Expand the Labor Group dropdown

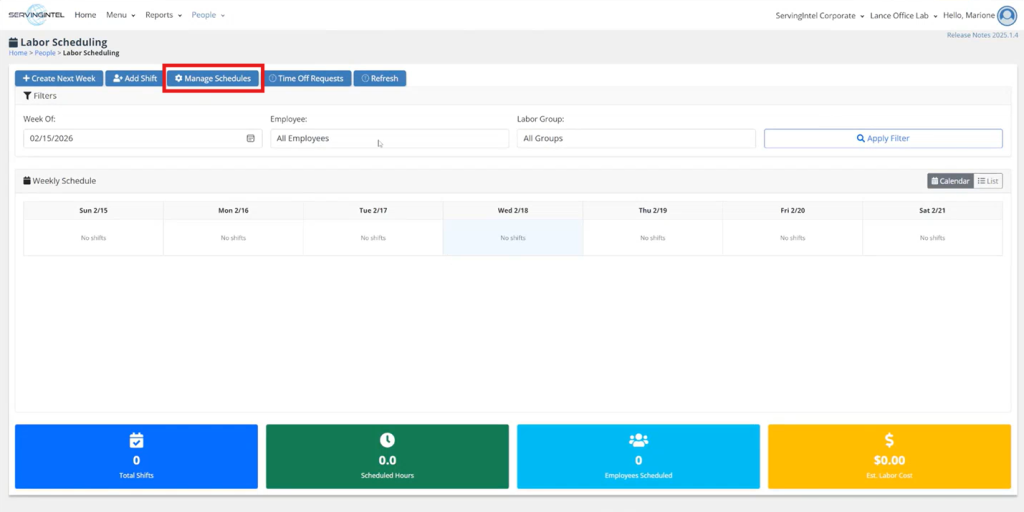635,139
